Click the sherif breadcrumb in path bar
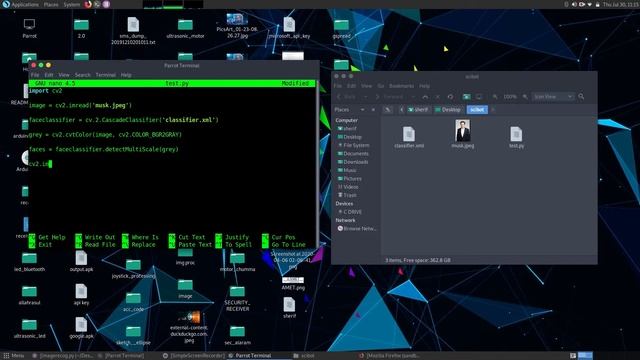This screenshot has width=640, height=360. click(418, 110)
